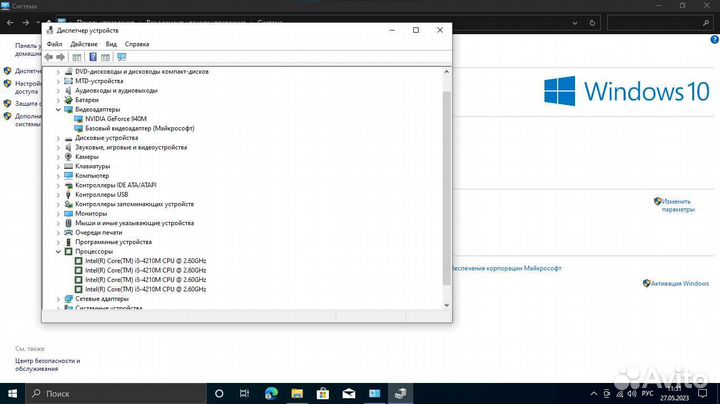This screenshot has height=404, width=720.
Task: Click the scan for hardware changes monitor icon
Action: click(121, 57)
